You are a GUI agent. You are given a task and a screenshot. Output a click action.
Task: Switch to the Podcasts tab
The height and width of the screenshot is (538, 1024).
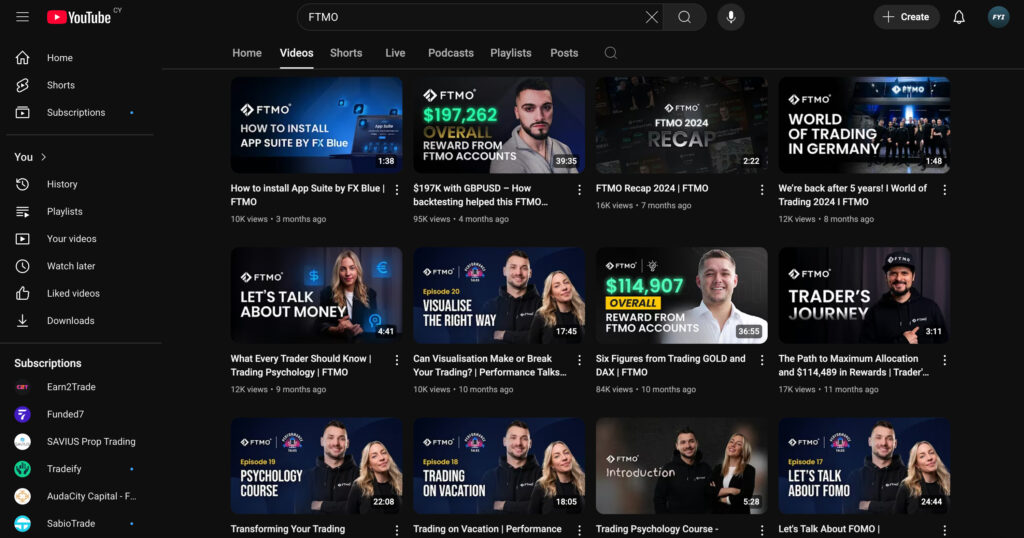[451, 53]
